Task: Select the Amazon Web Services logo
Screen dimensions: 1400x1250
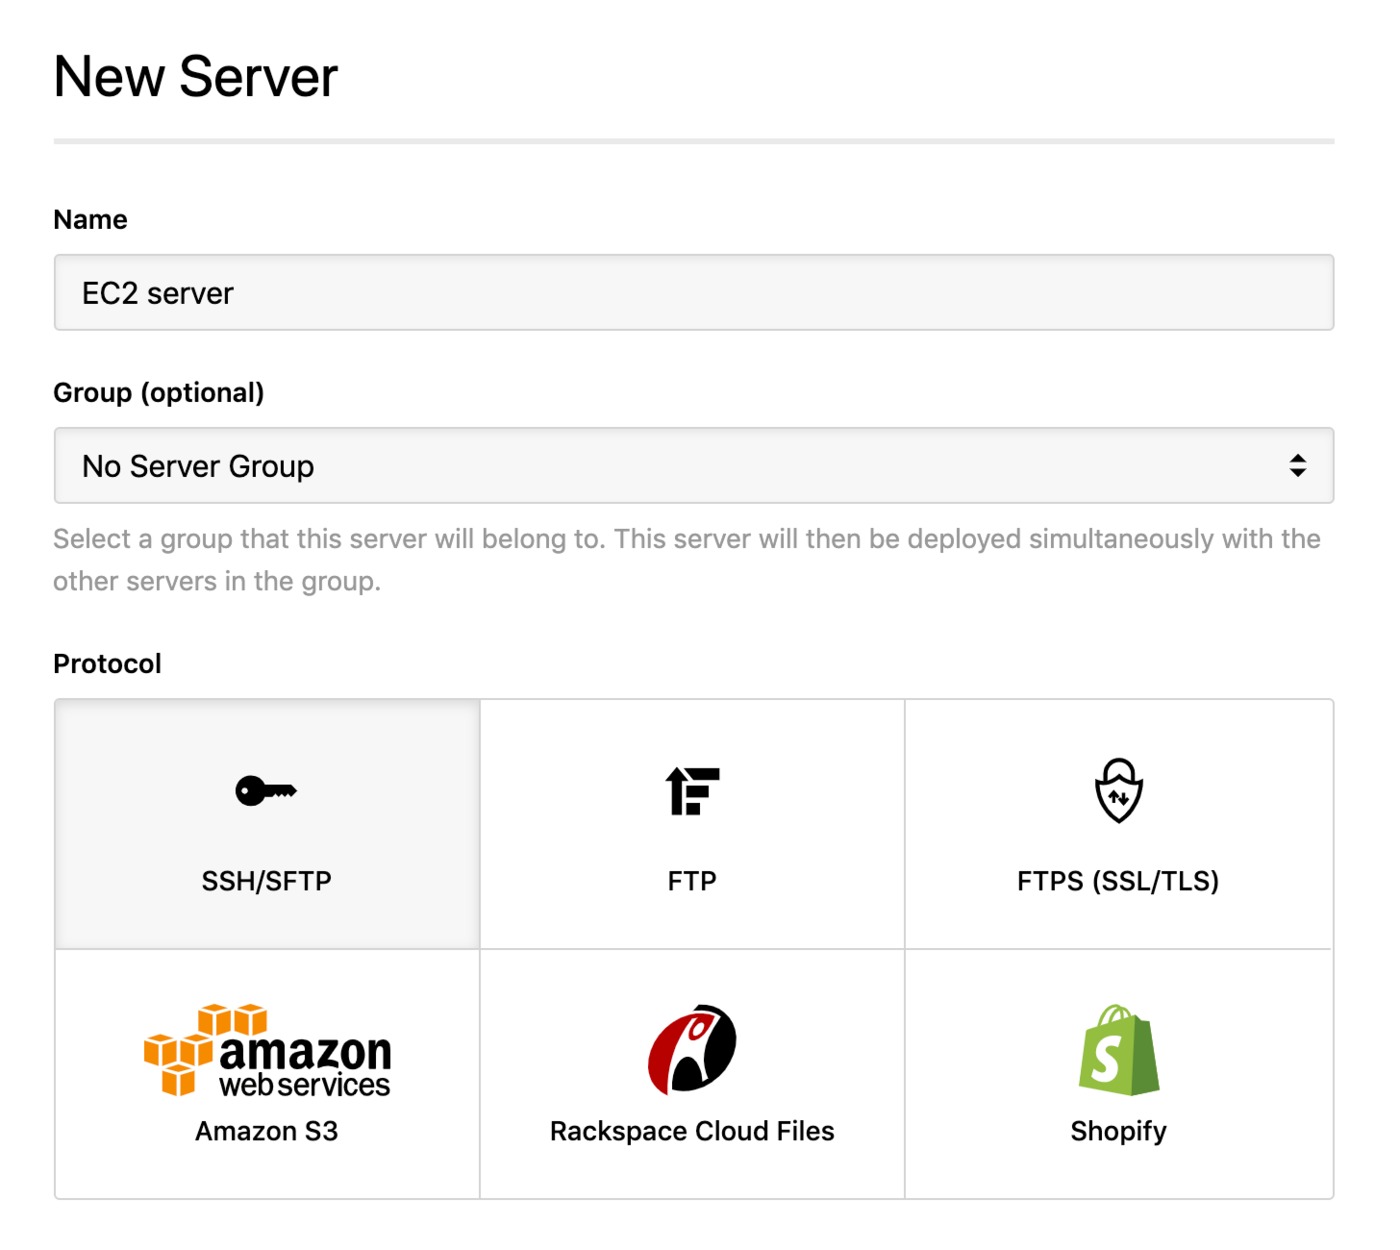Action: [267, 1050]
